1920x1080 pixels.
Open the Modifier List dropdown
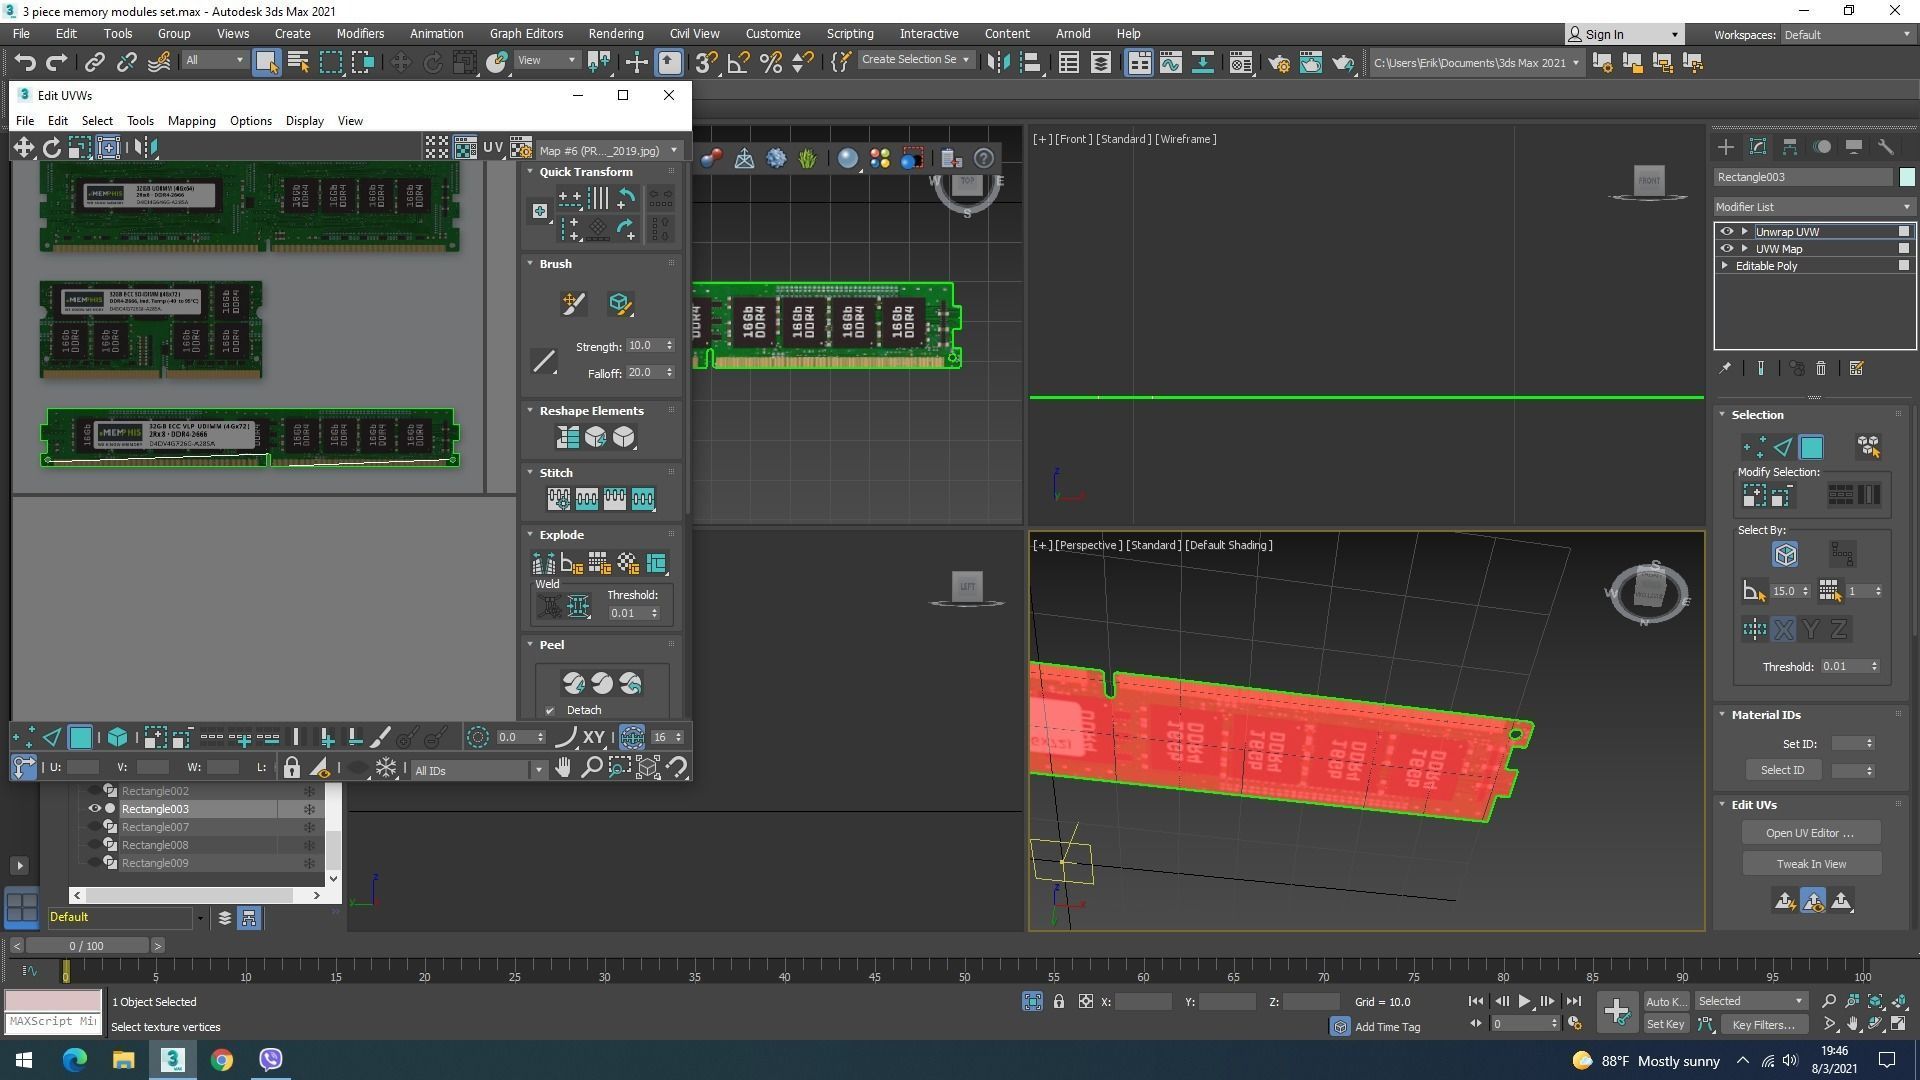click(1813, 207)
